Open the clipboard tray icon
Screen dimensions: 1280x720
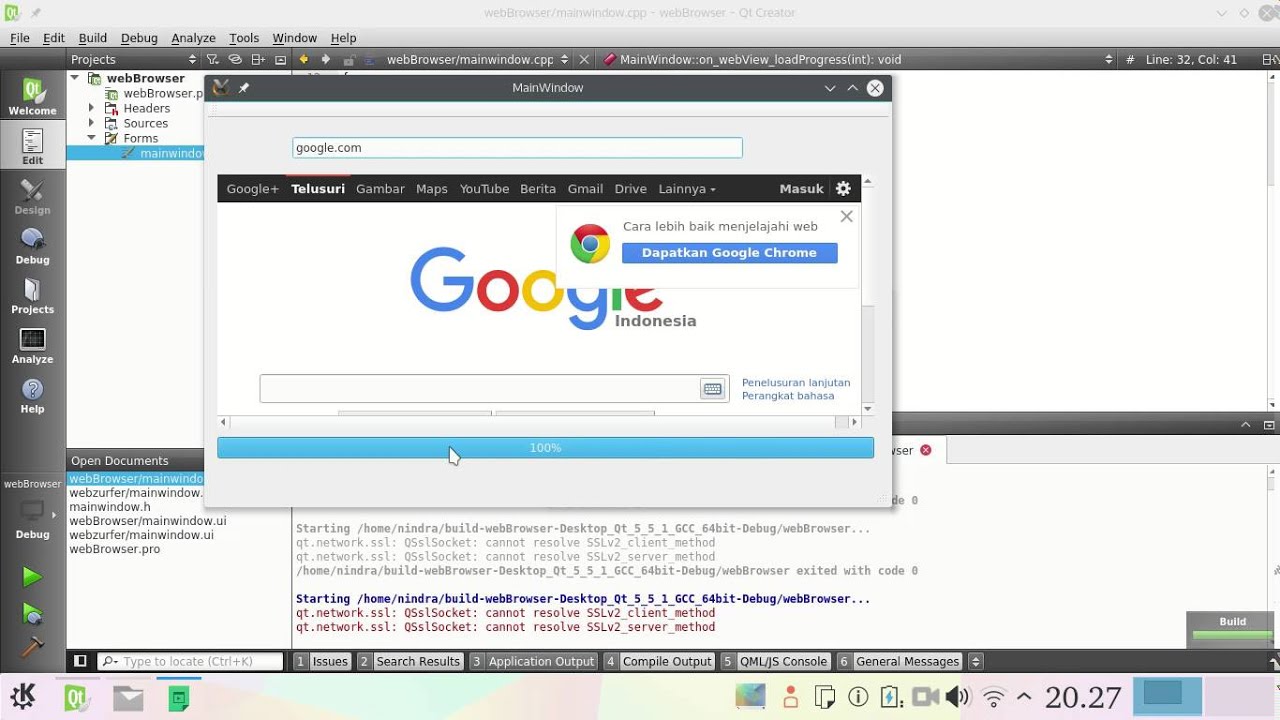point(825,697)
